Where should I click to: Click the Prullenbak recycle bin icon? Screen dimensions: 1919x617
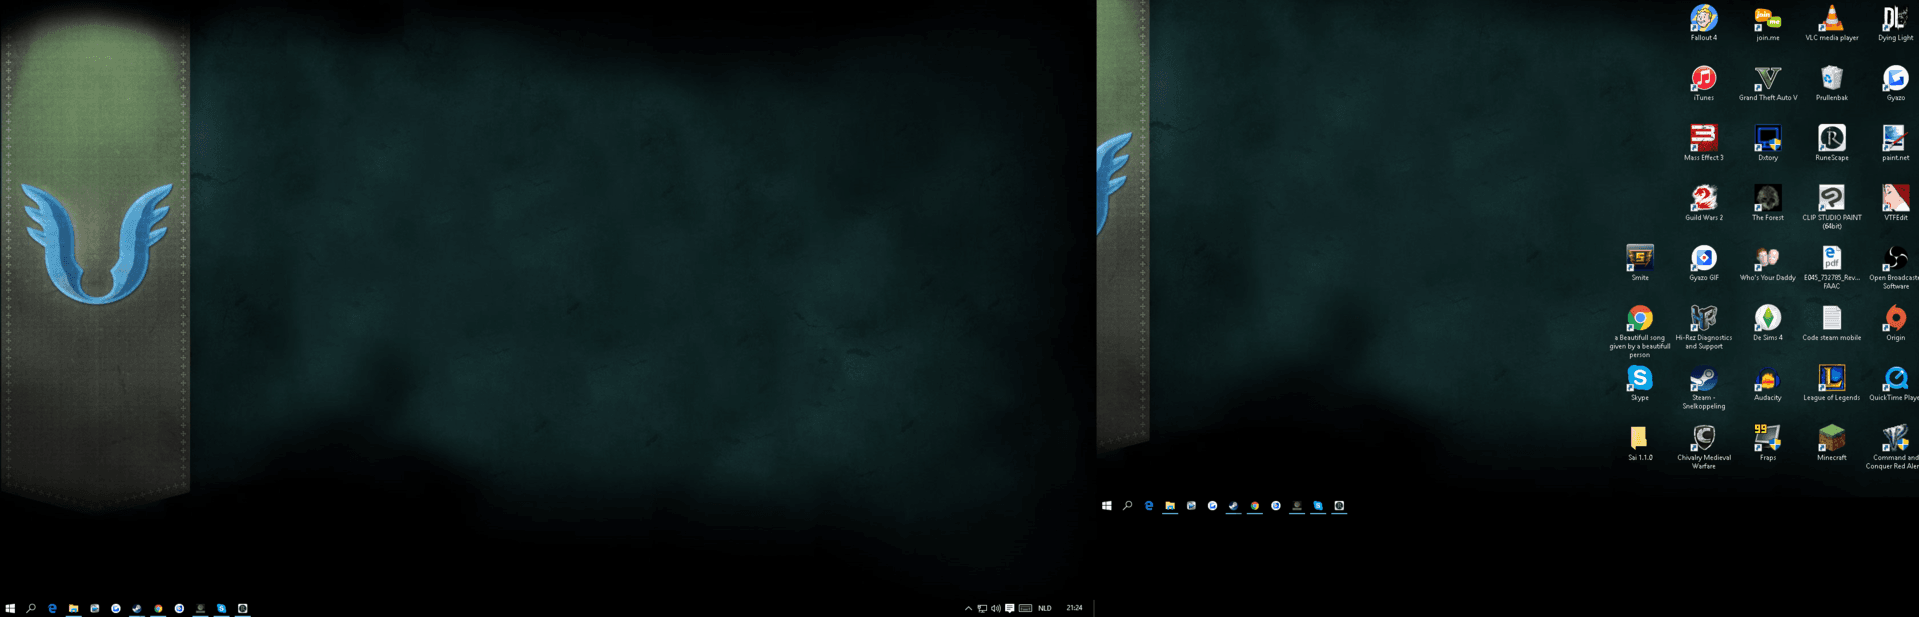pyautogui.click(x=1831, y=79)
